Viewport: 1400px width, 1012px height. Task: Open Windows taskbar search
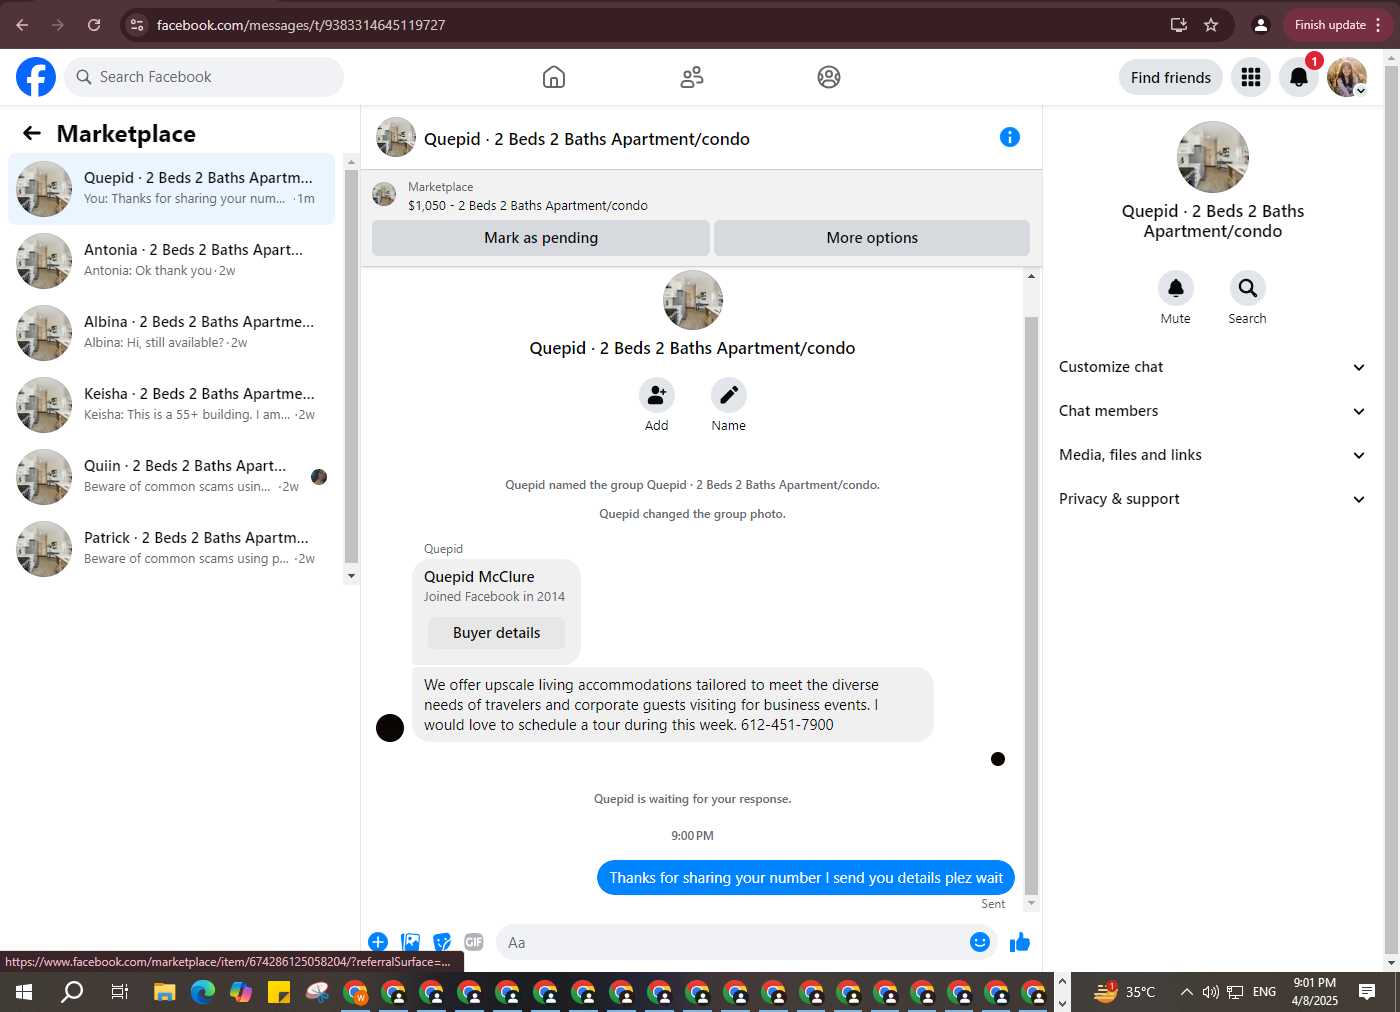pos(72,992)
